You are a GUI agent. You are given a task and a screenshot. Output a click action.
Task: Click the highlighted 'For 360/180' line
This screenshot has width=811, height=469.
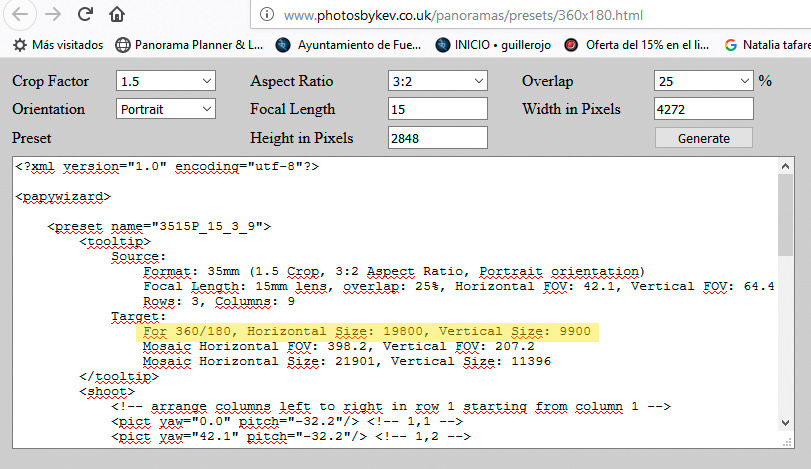(x=367, y=331)
